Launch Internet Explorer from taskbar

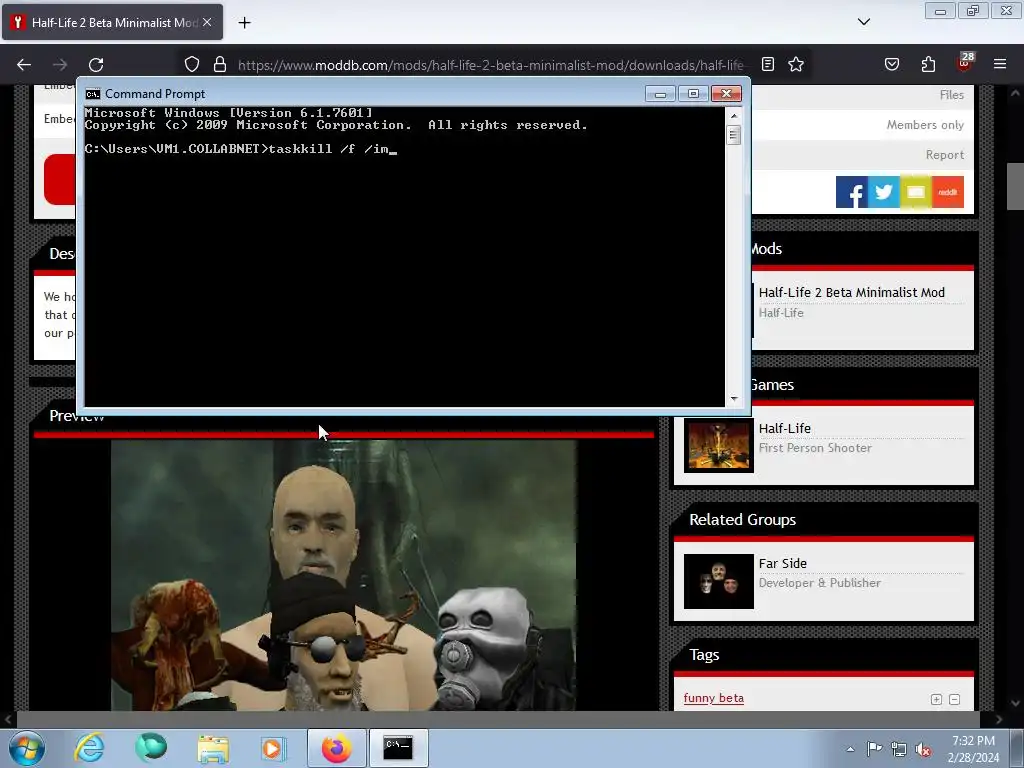pos(89,748)
